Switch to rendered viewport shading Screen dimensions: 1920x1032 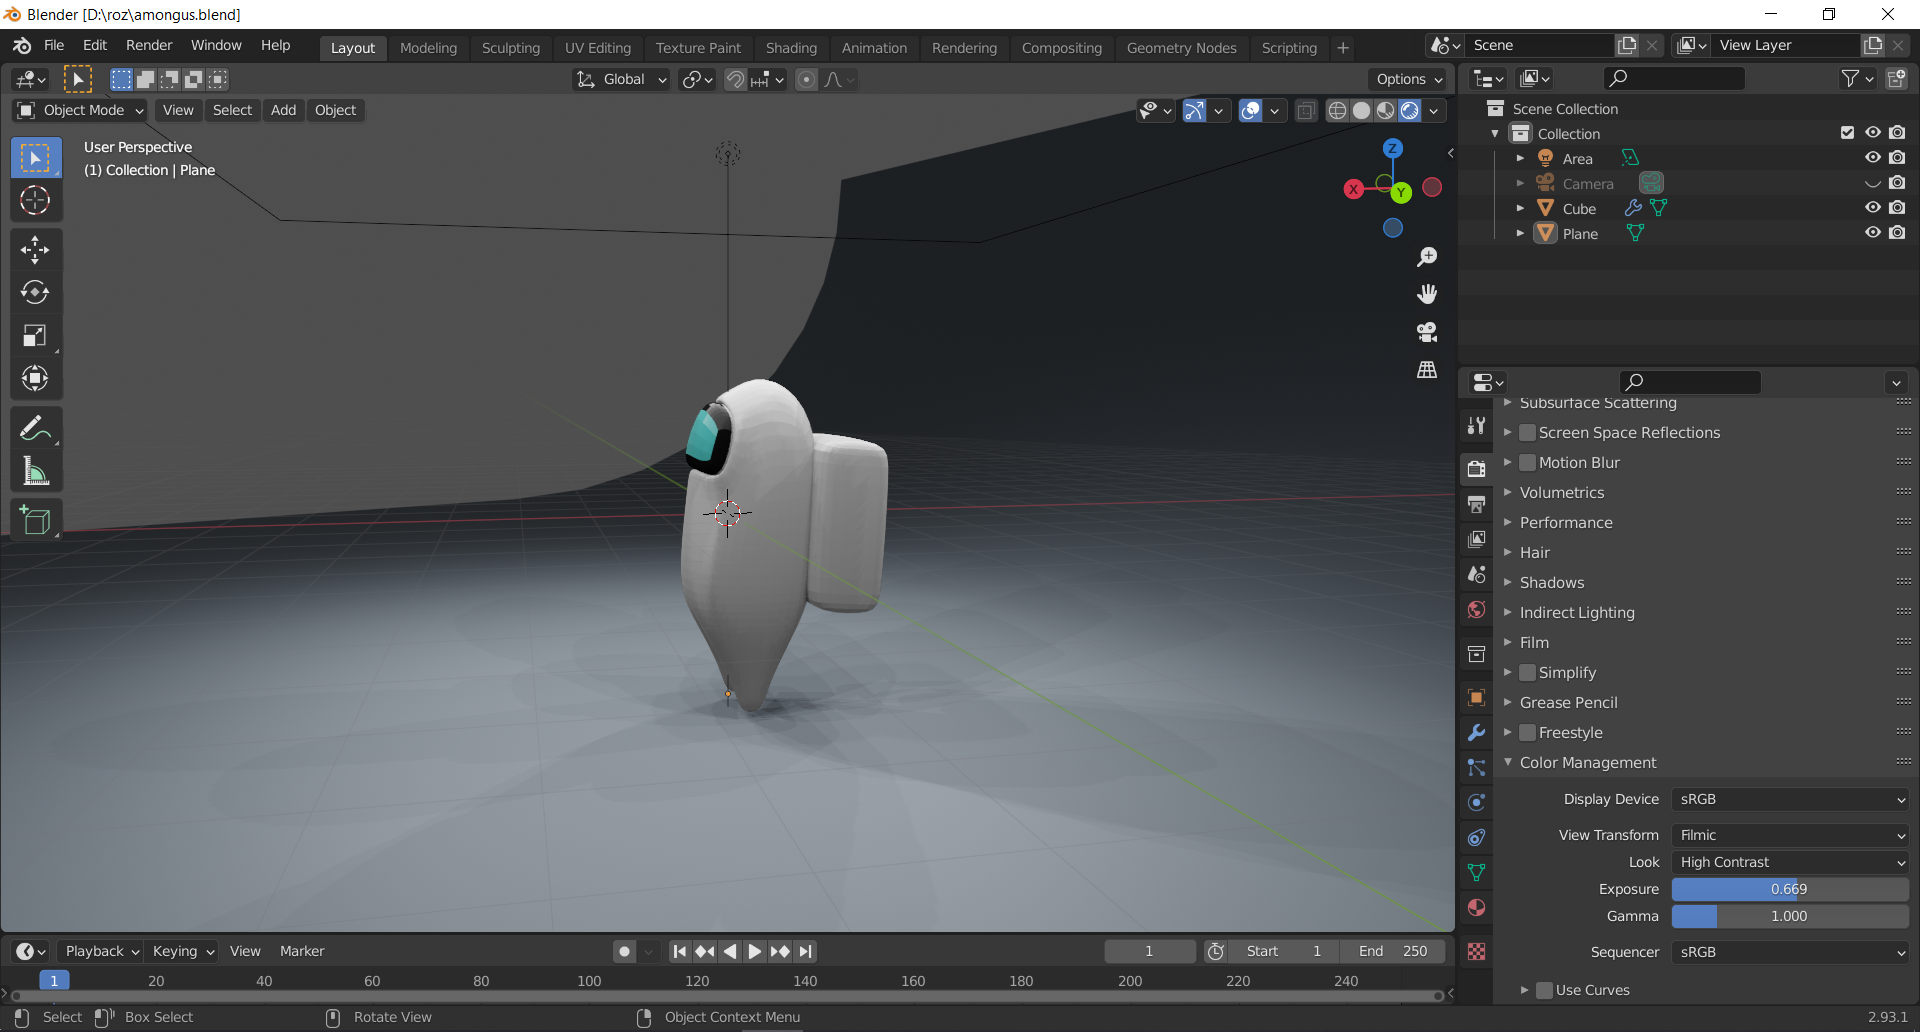[1409, 111]
